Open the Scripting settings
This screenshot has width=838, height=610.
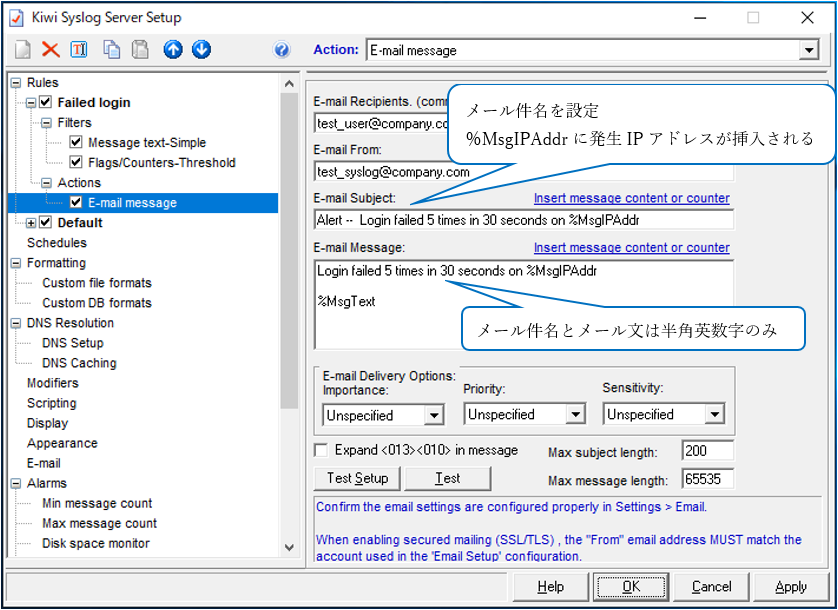tap(51, 403)
